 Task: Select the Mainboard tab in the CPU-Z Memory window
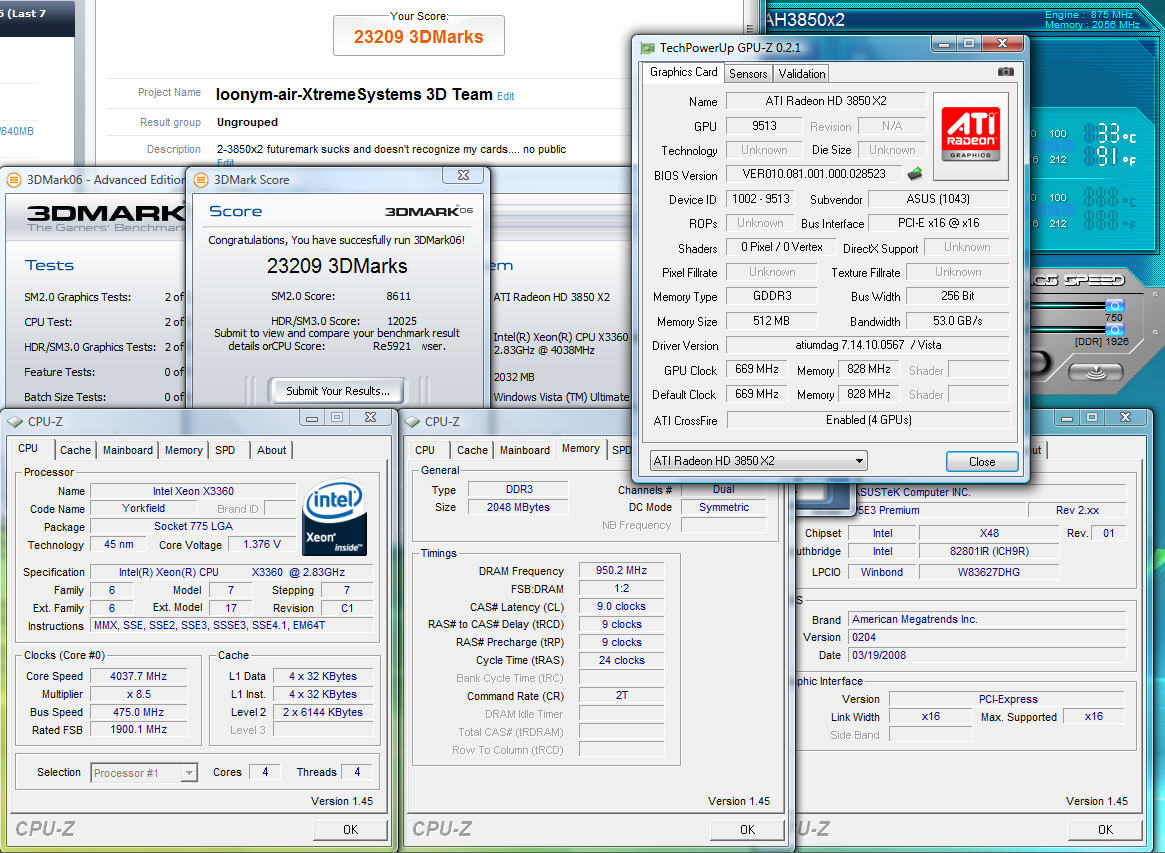coord(525,450)
